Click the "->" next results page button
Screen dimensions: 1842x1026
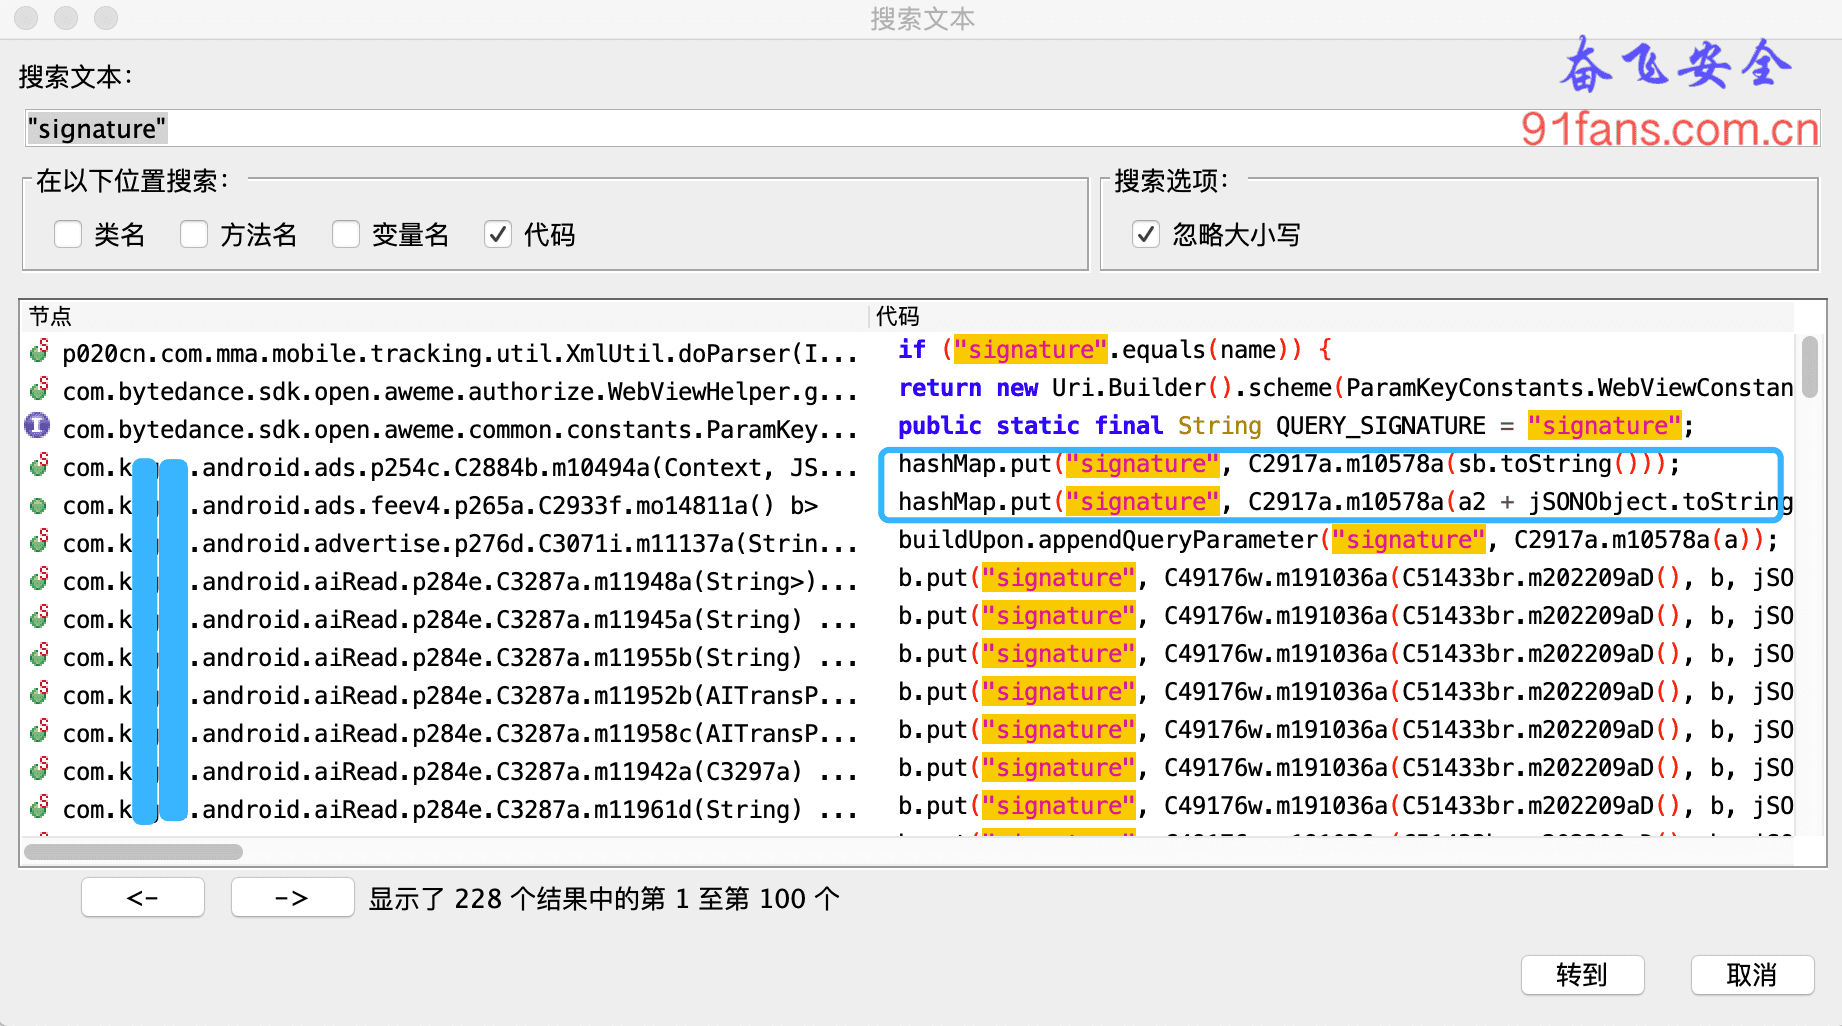(292, 897)
